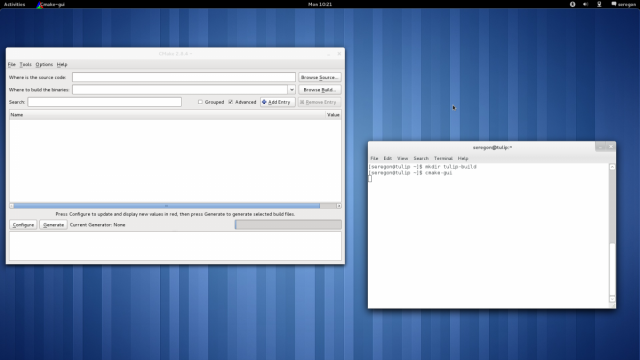Click the clock in the top bar
Viewport: 640px width, 360px height.
click(x=320, y=4)
